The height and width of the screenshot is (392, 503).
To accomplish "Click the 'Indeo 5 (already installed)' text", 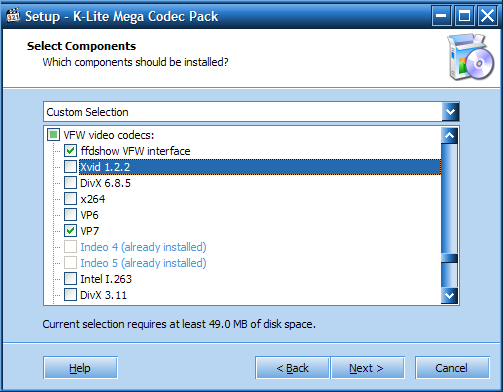I will pos(143,263).
